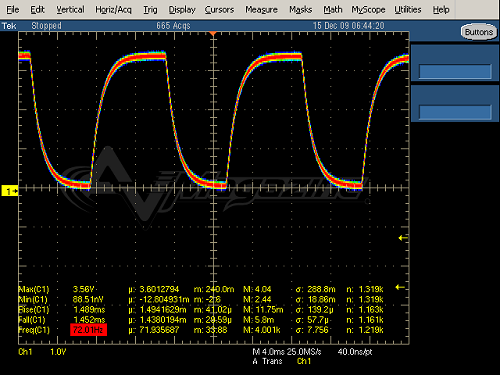Open the Horiz/Acq menu
The height and width of the screenshot is (375, 500).
point(113,10)
